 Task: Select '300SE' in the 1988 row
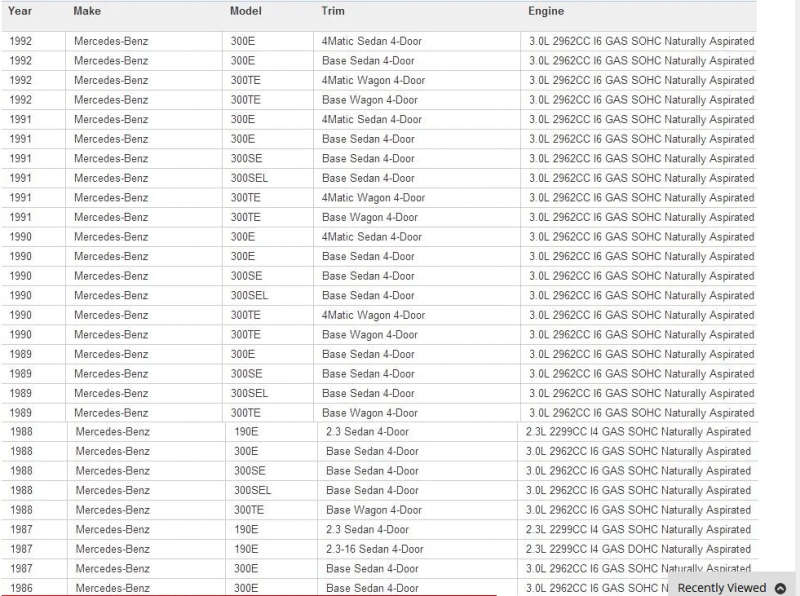[x=250, y=471]
